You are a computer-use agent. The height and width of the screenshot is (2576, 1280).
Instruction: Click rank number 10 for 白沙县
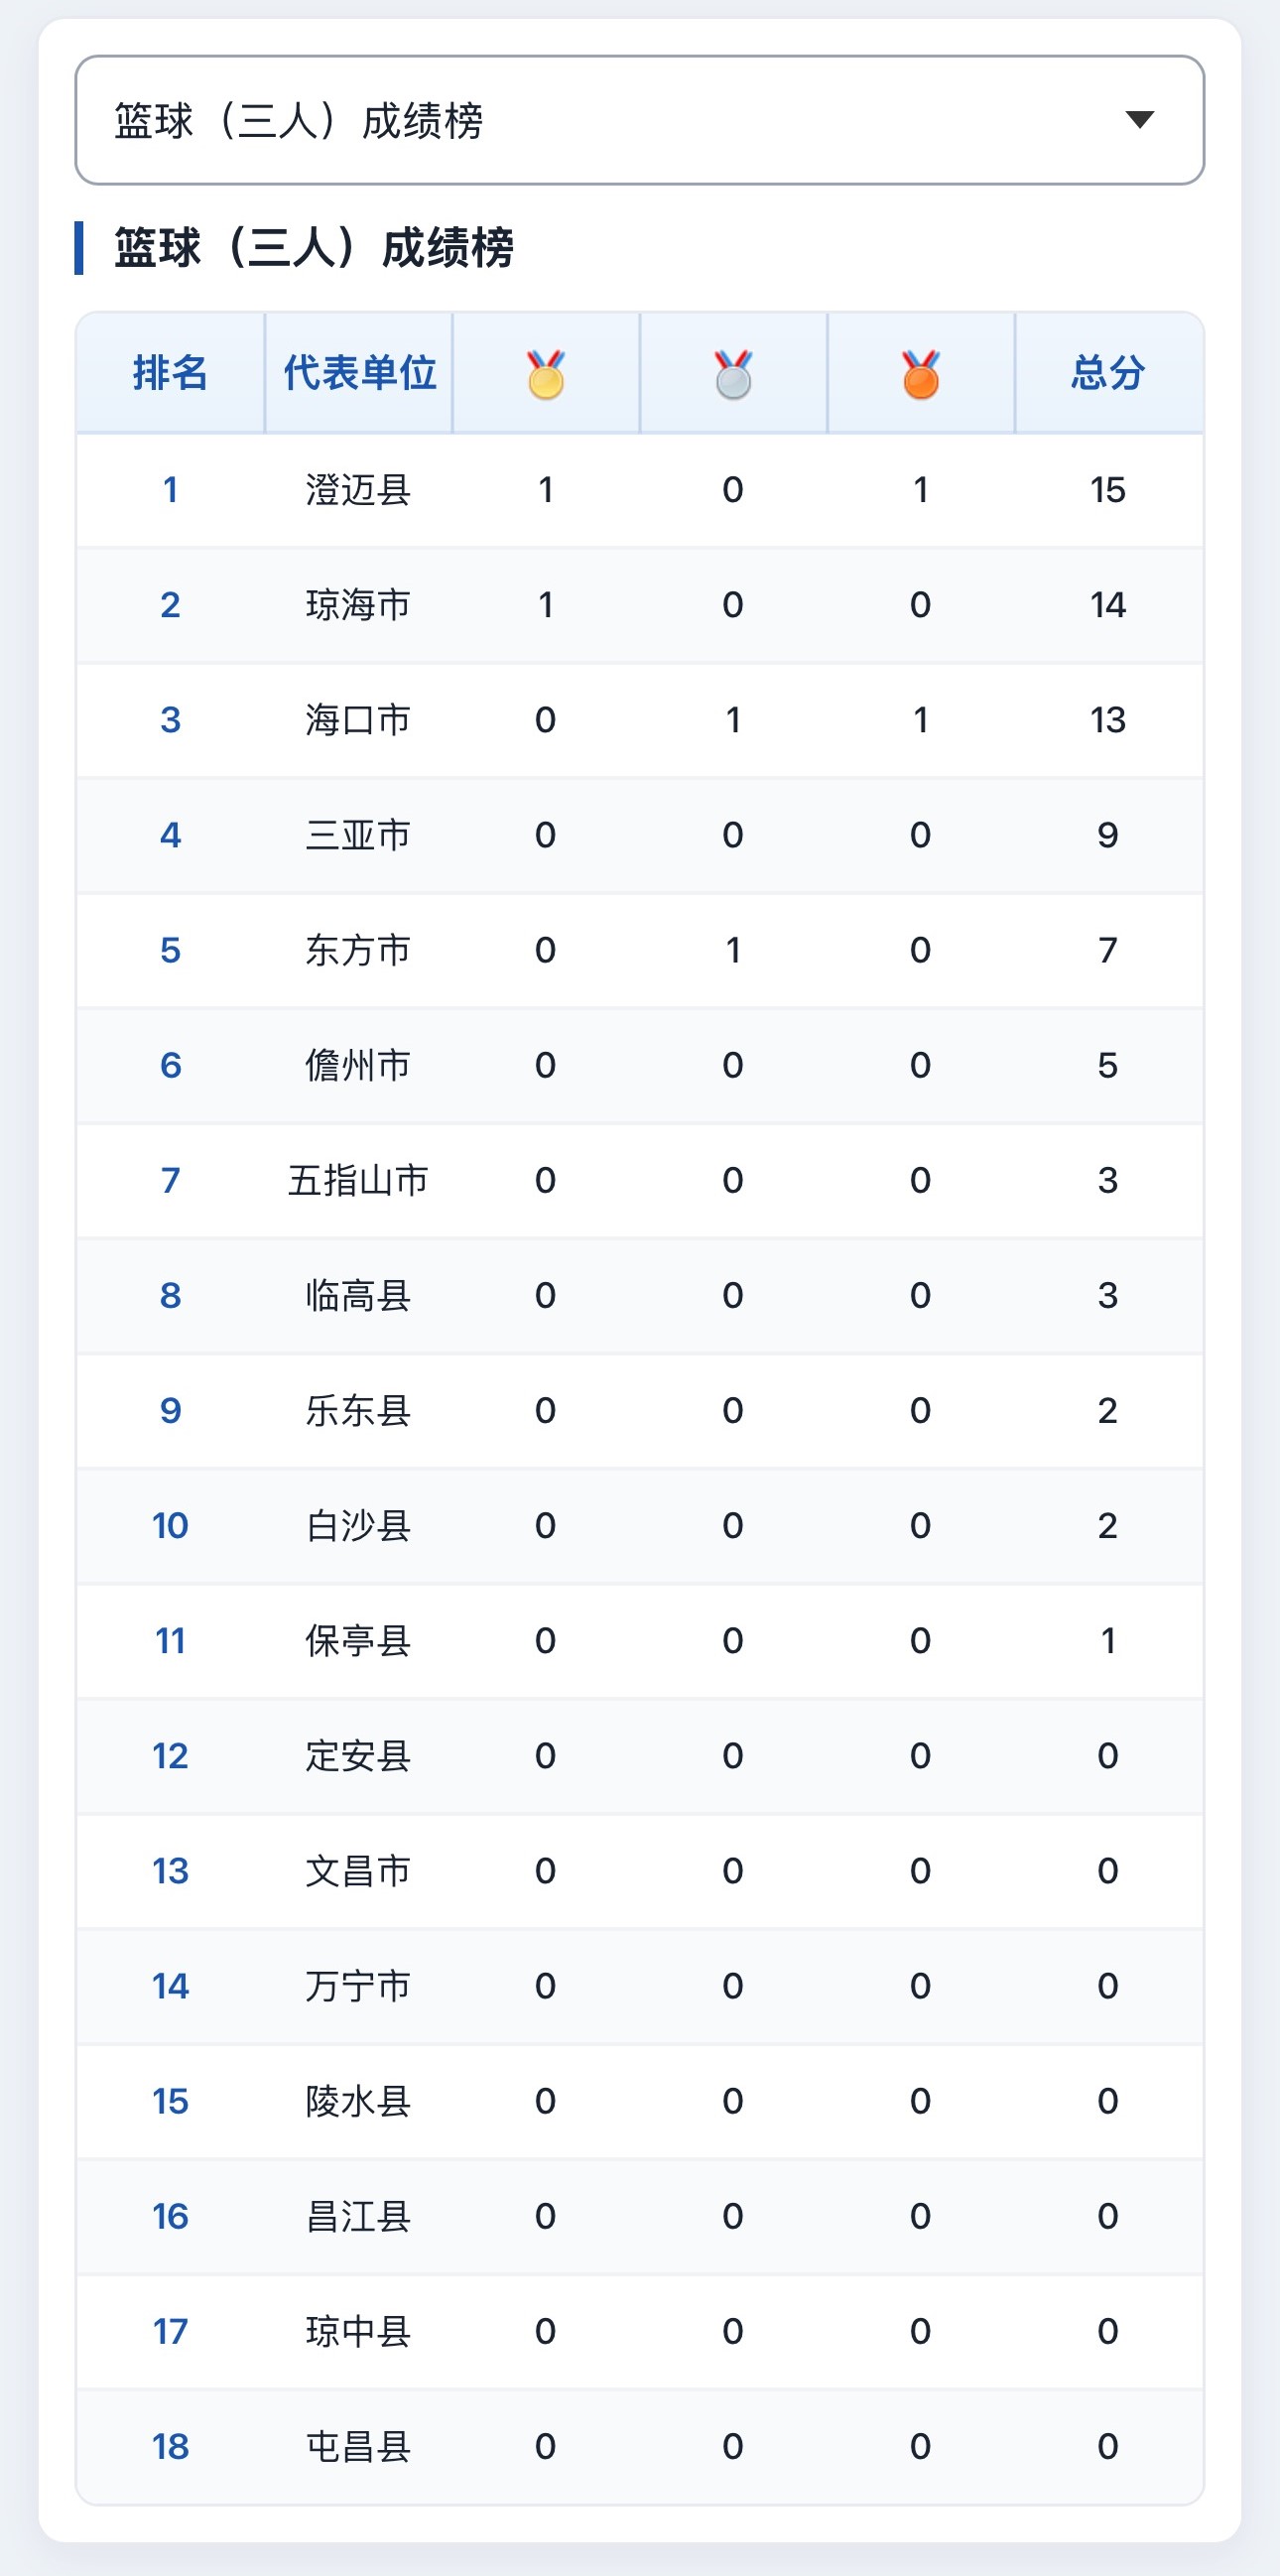tap(170, 1526)
